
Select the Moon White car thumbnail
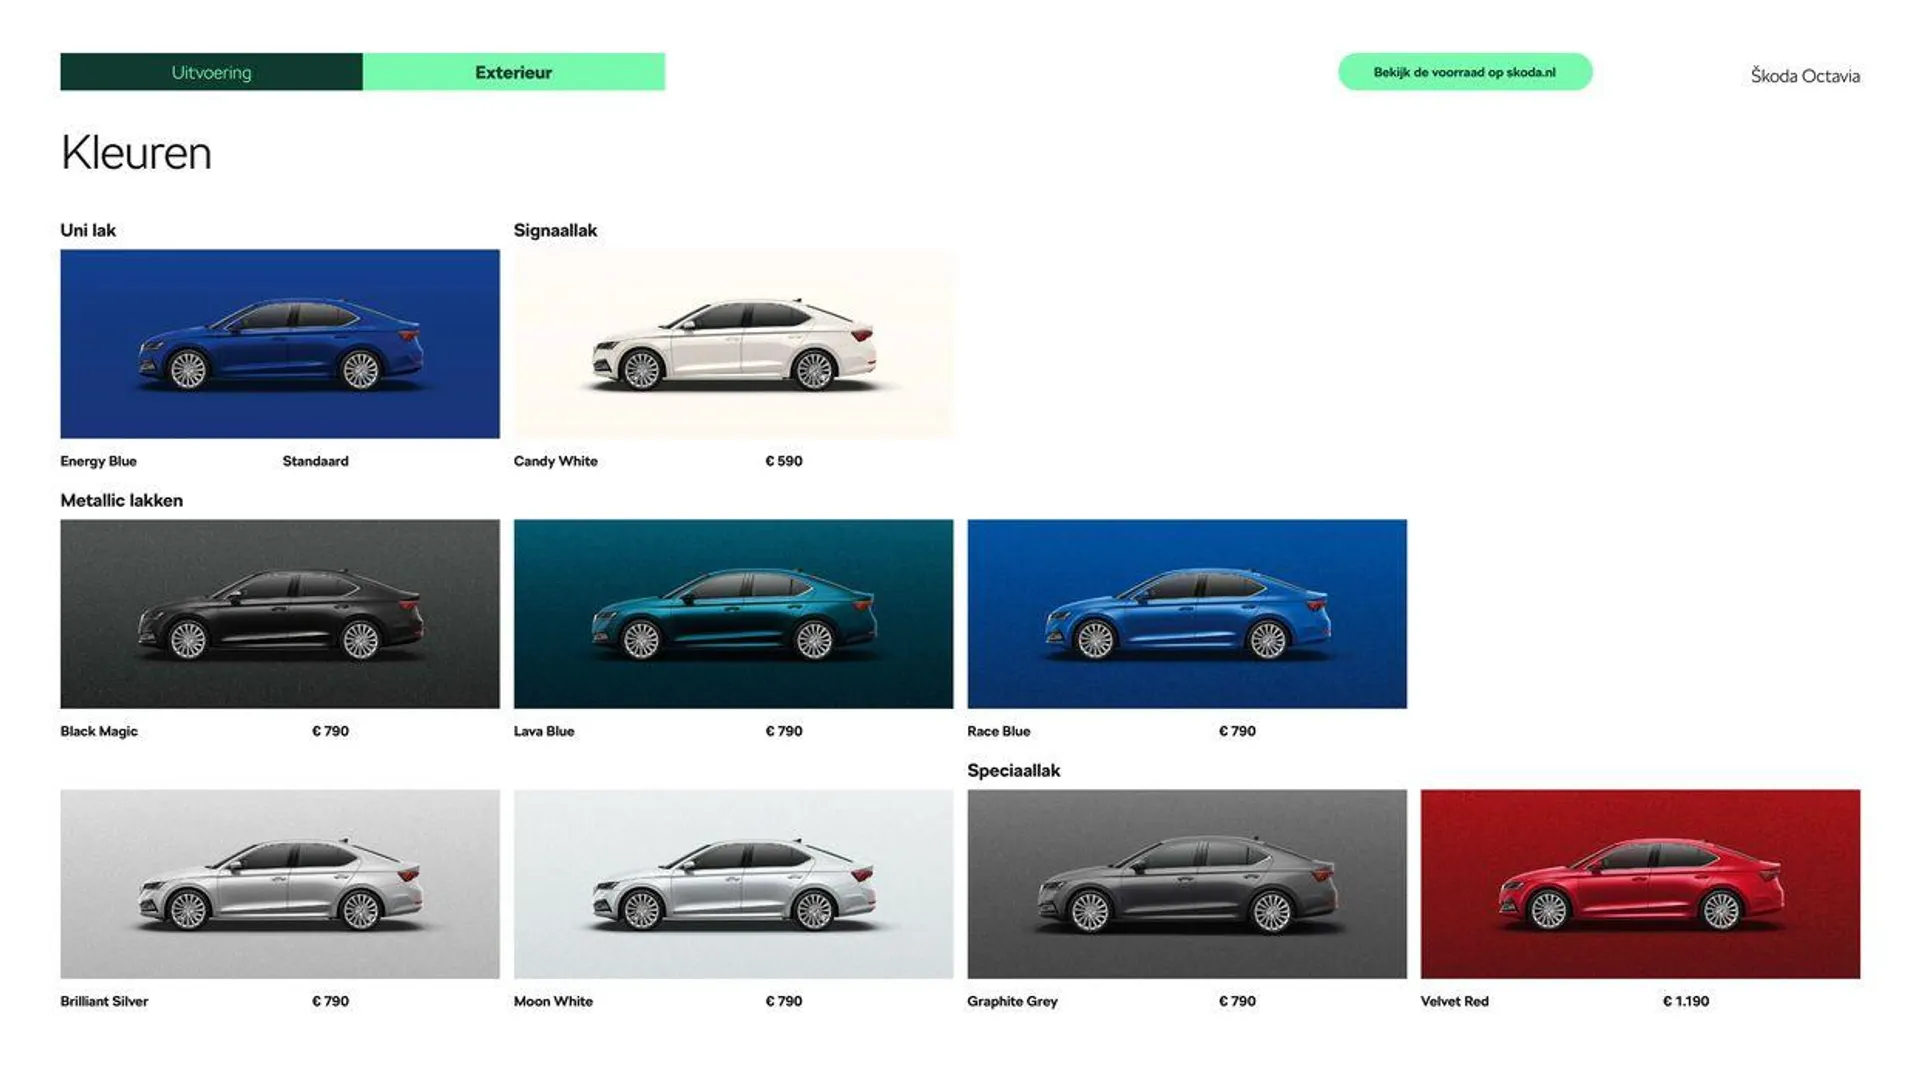(x=733, y=884)
